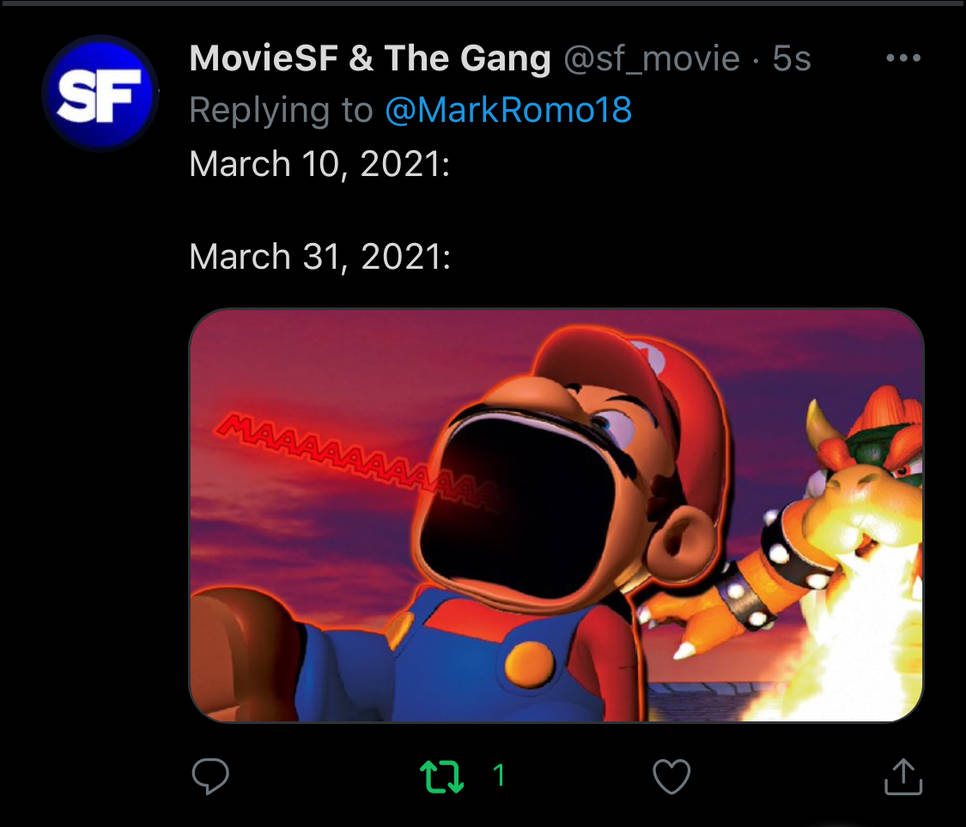Reply using the speech bubble icon
The height and width of the screenshot is (827, 966).
pyautogui.click(x=210, y=775)
